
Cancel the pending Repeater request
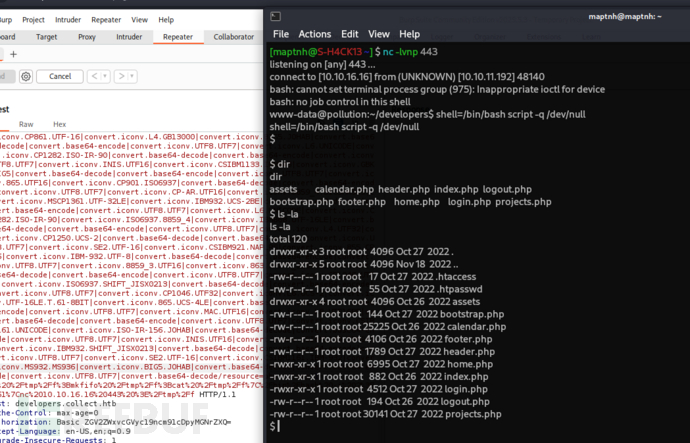point(60,76)
